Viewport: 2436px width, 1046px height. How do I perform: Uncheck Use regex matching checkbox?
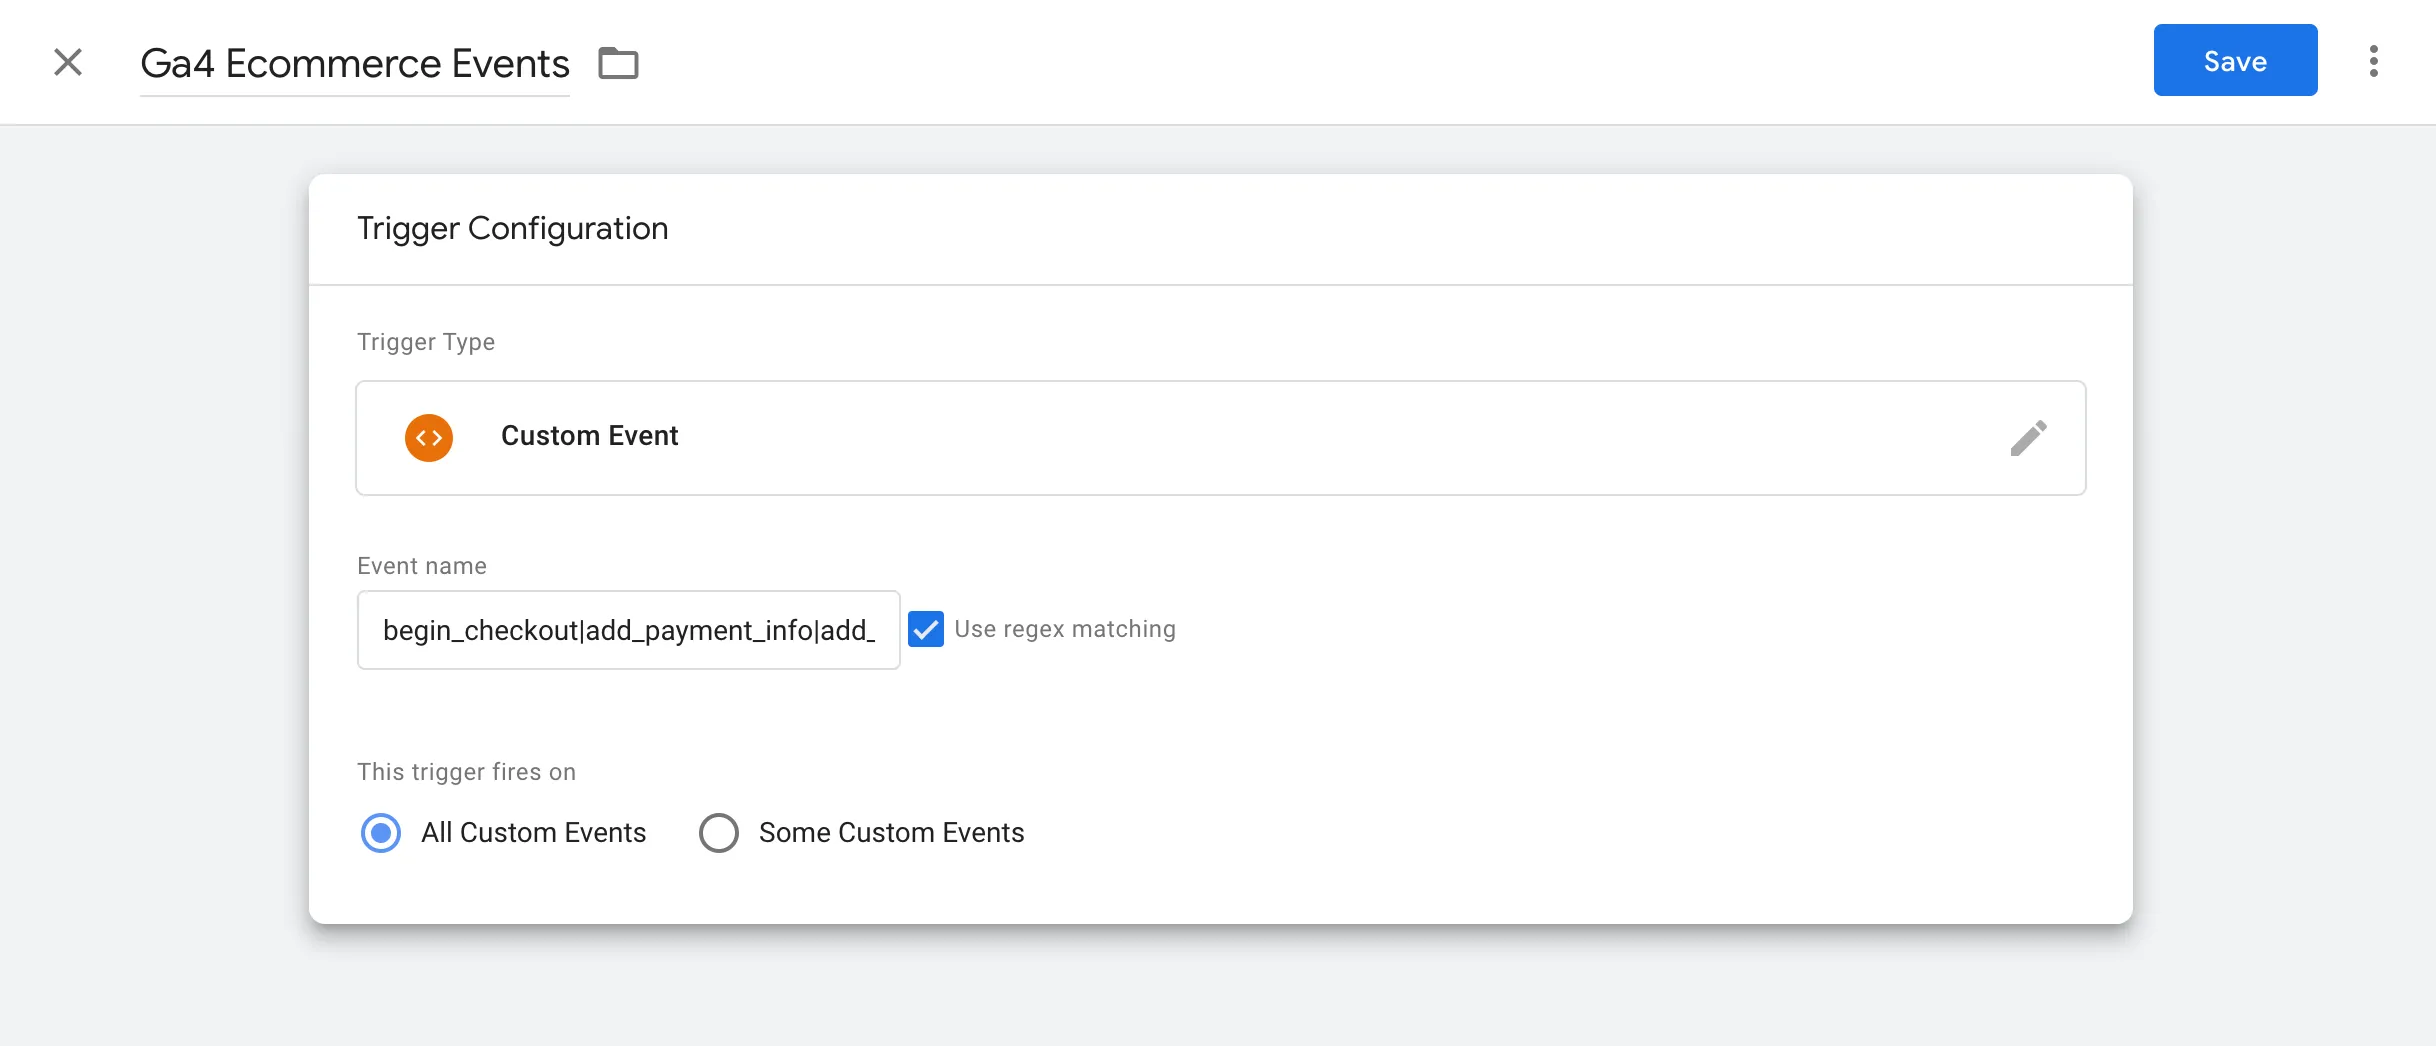pos(926,629)
